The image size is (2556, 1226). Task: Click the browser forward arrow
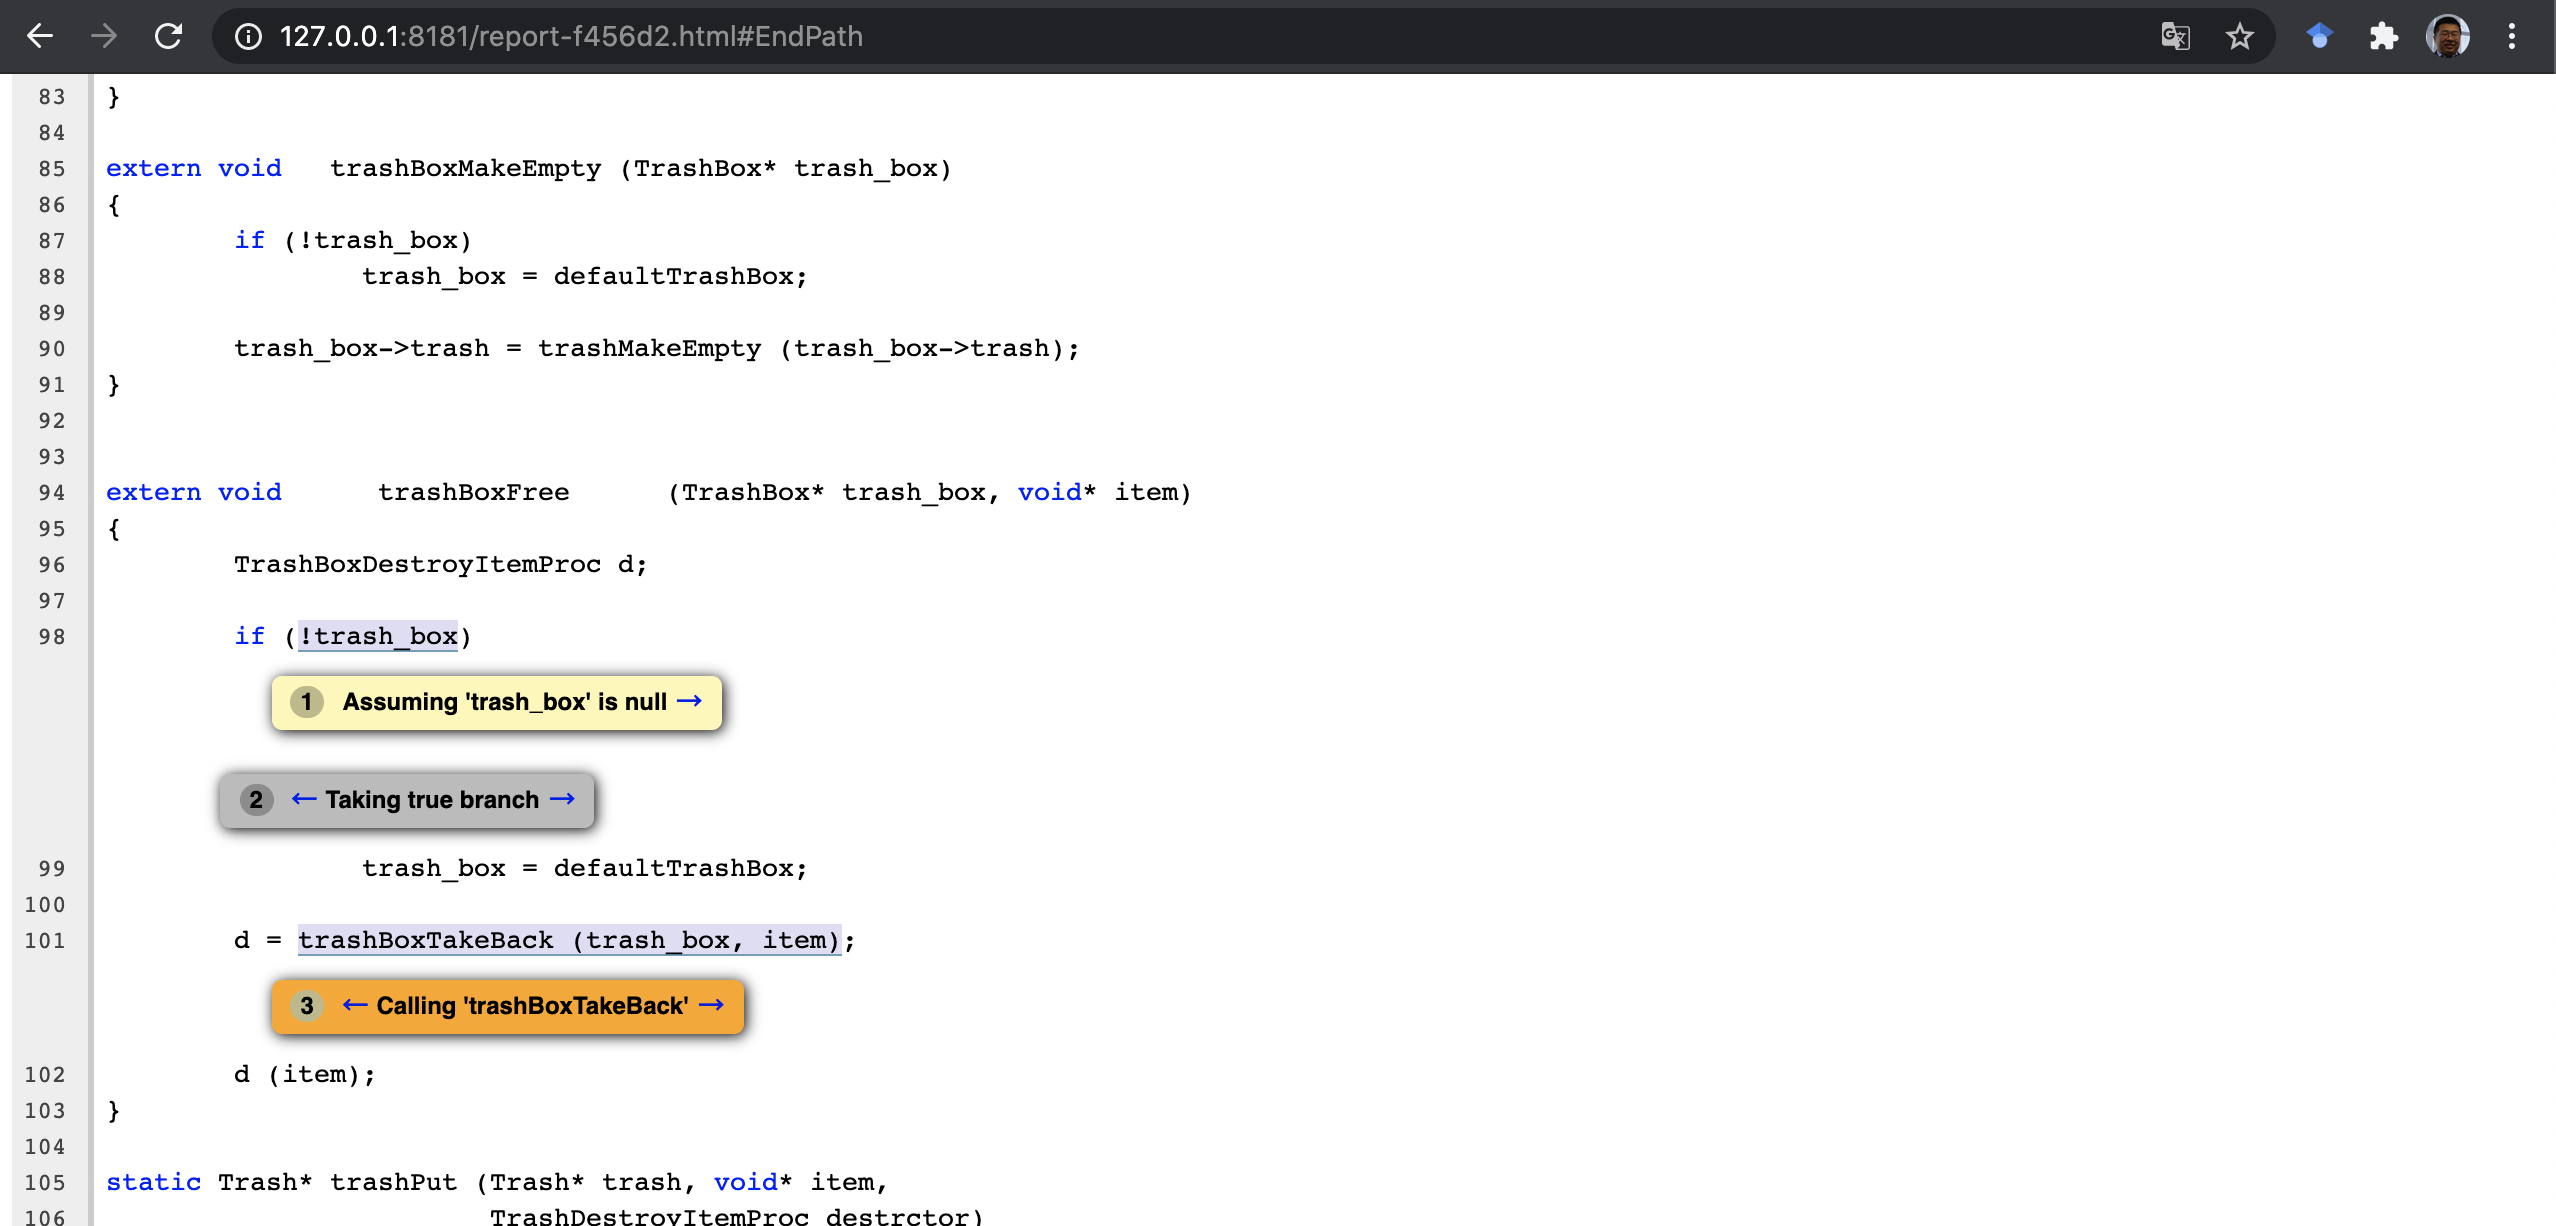click(x=104, y=37)
